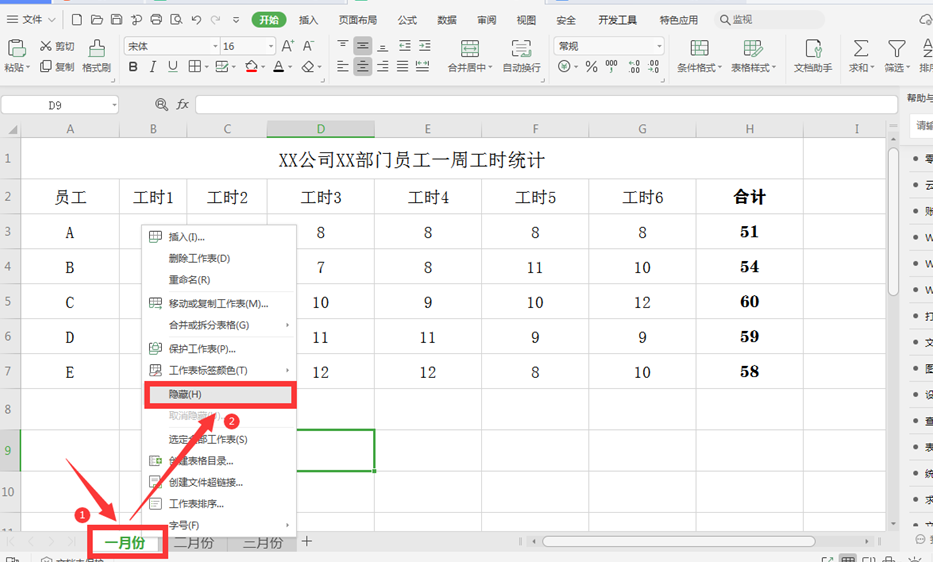Click the Paste icon
The image size is (933, 562).
[x=16, y=48]
